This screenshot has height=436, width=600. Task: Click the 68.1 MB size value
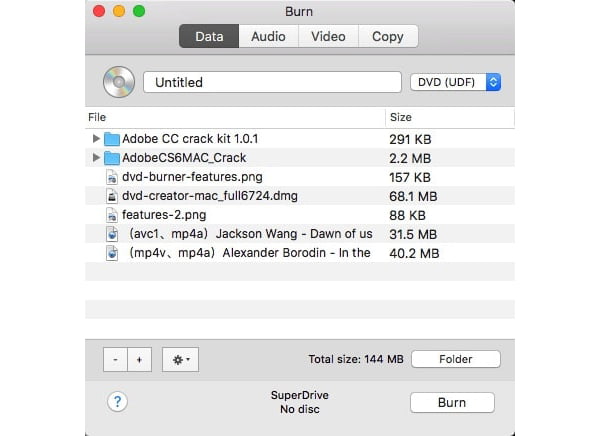click(x=413, y=196)
